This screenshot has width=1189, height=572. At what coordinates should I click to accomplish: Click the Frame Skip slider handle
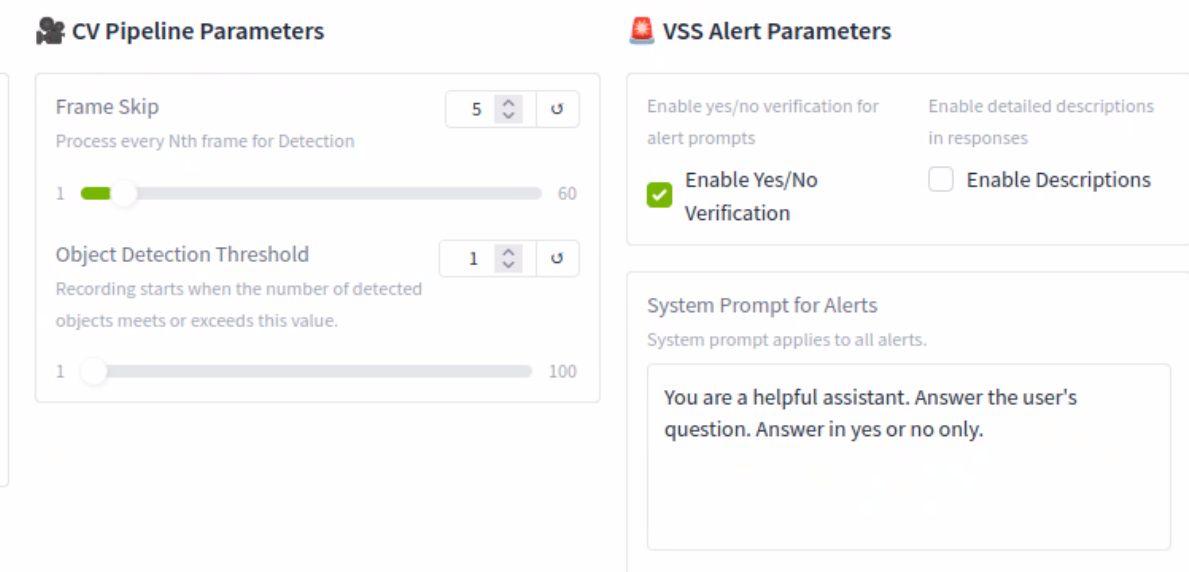[123, 194]
